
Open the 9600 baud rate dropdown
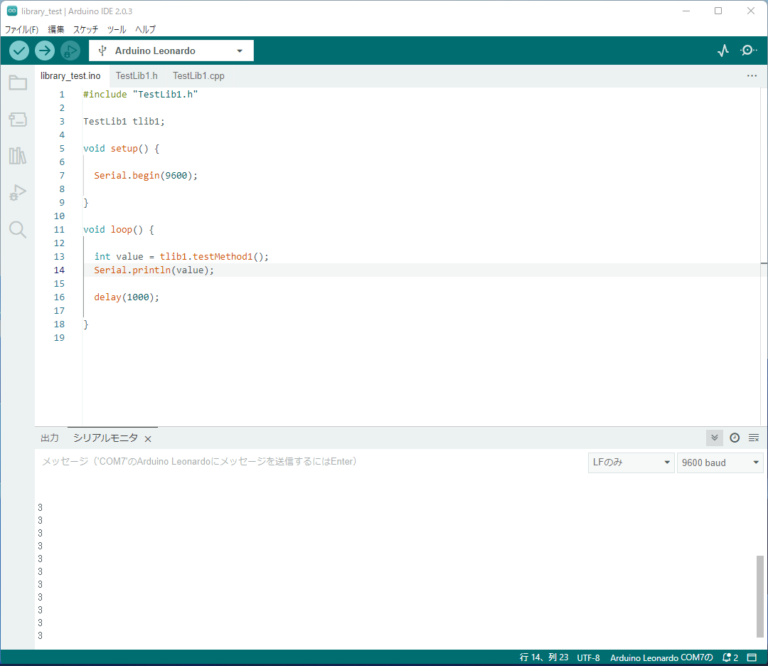(x=720, y=463)
